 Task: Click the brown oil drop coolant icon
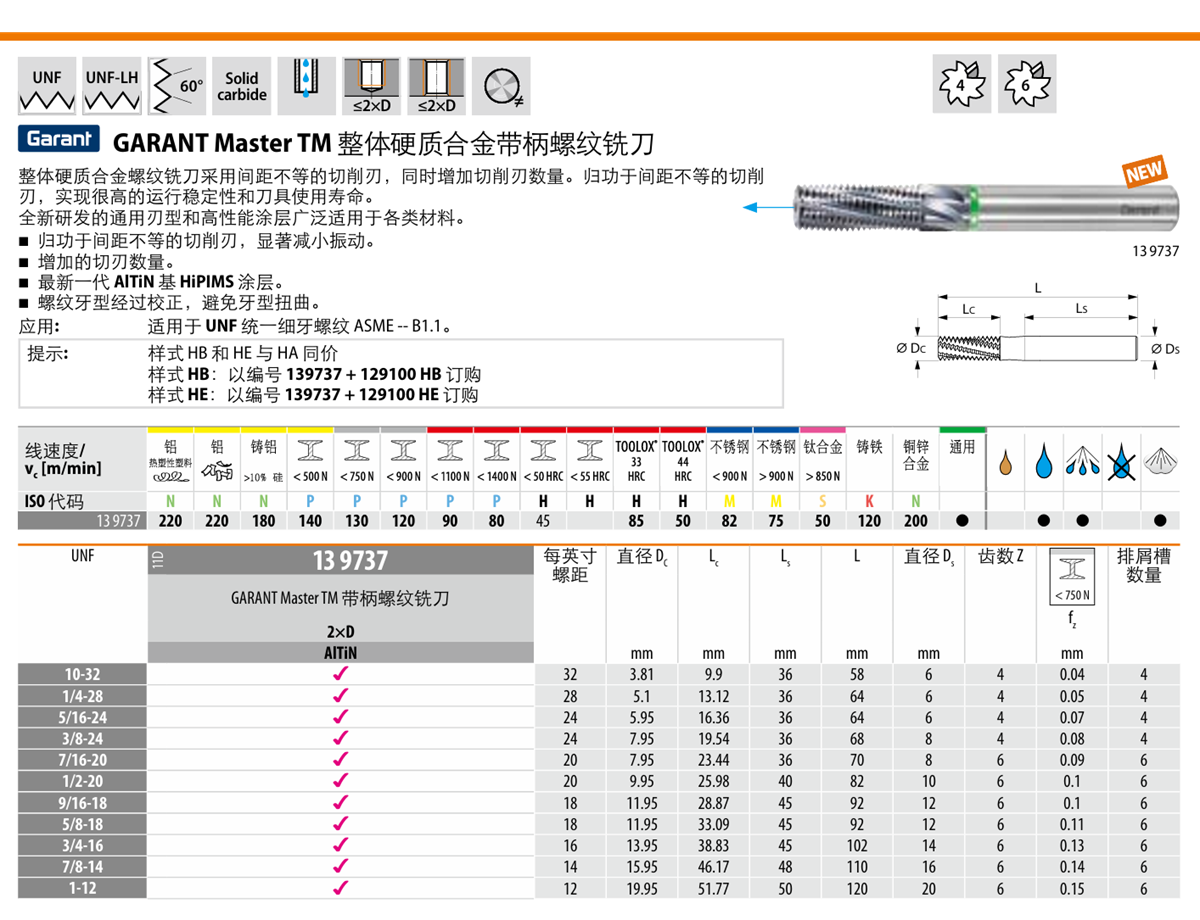click(x=1008, y=463)
